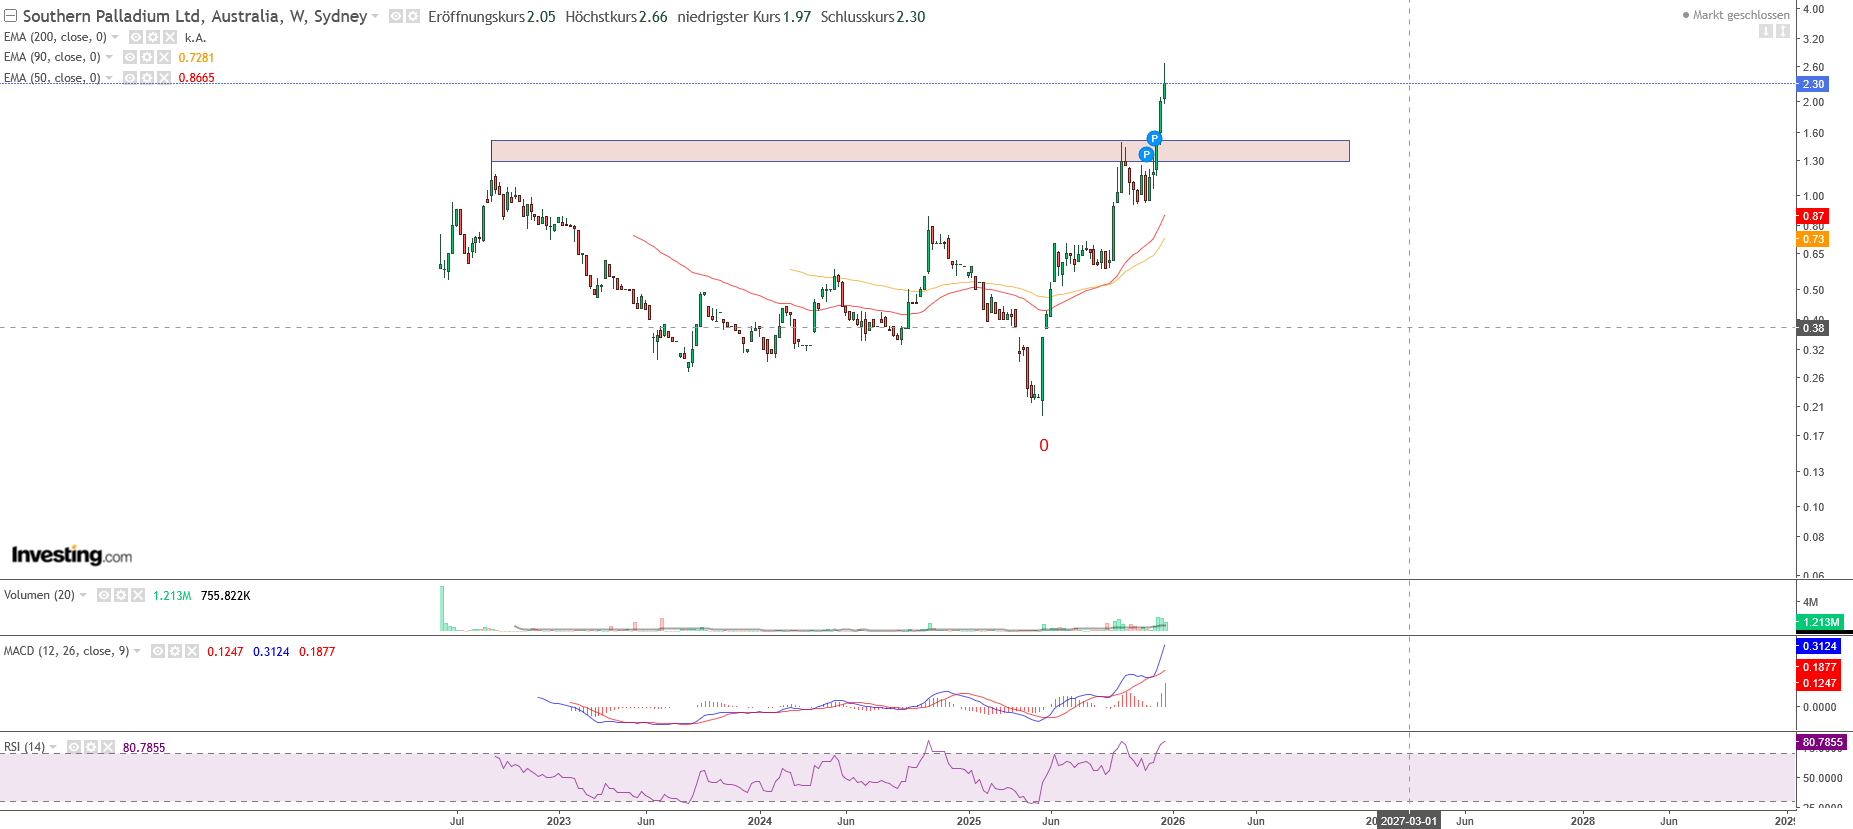Expand the Southern Palladium symbol dropdown arrow
The height and width of the screenshot is (829, 1853).
coord(376,17)
